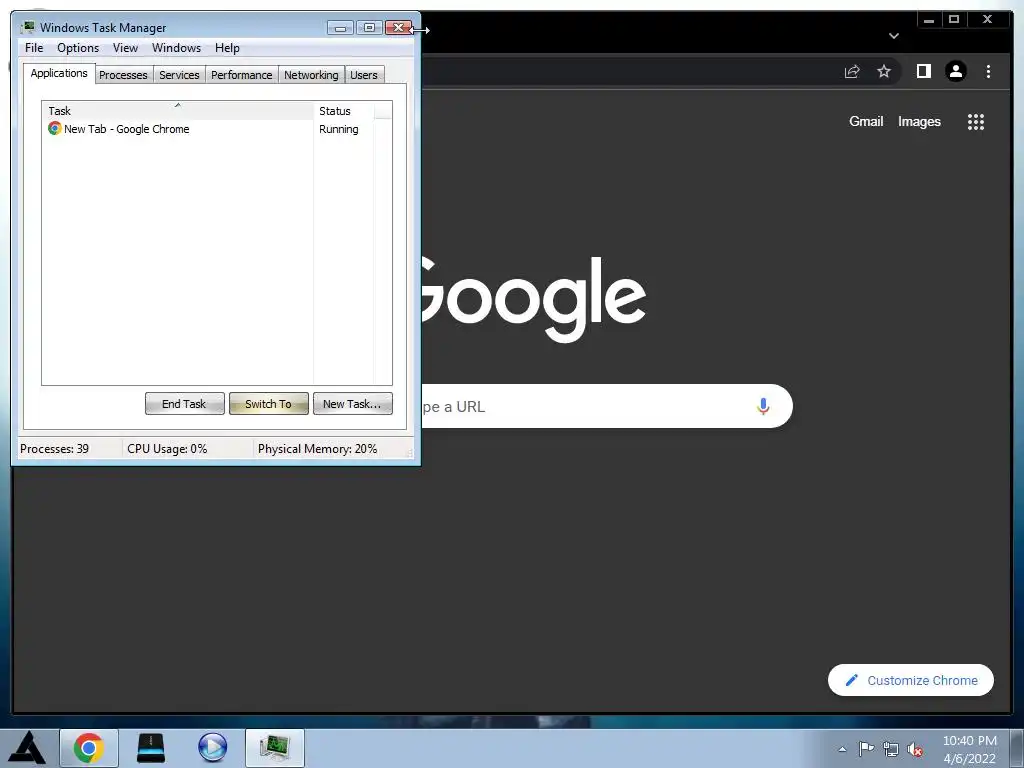Open the Options menu in Task Manager
1024x768 pixels.
pos(78,48)
